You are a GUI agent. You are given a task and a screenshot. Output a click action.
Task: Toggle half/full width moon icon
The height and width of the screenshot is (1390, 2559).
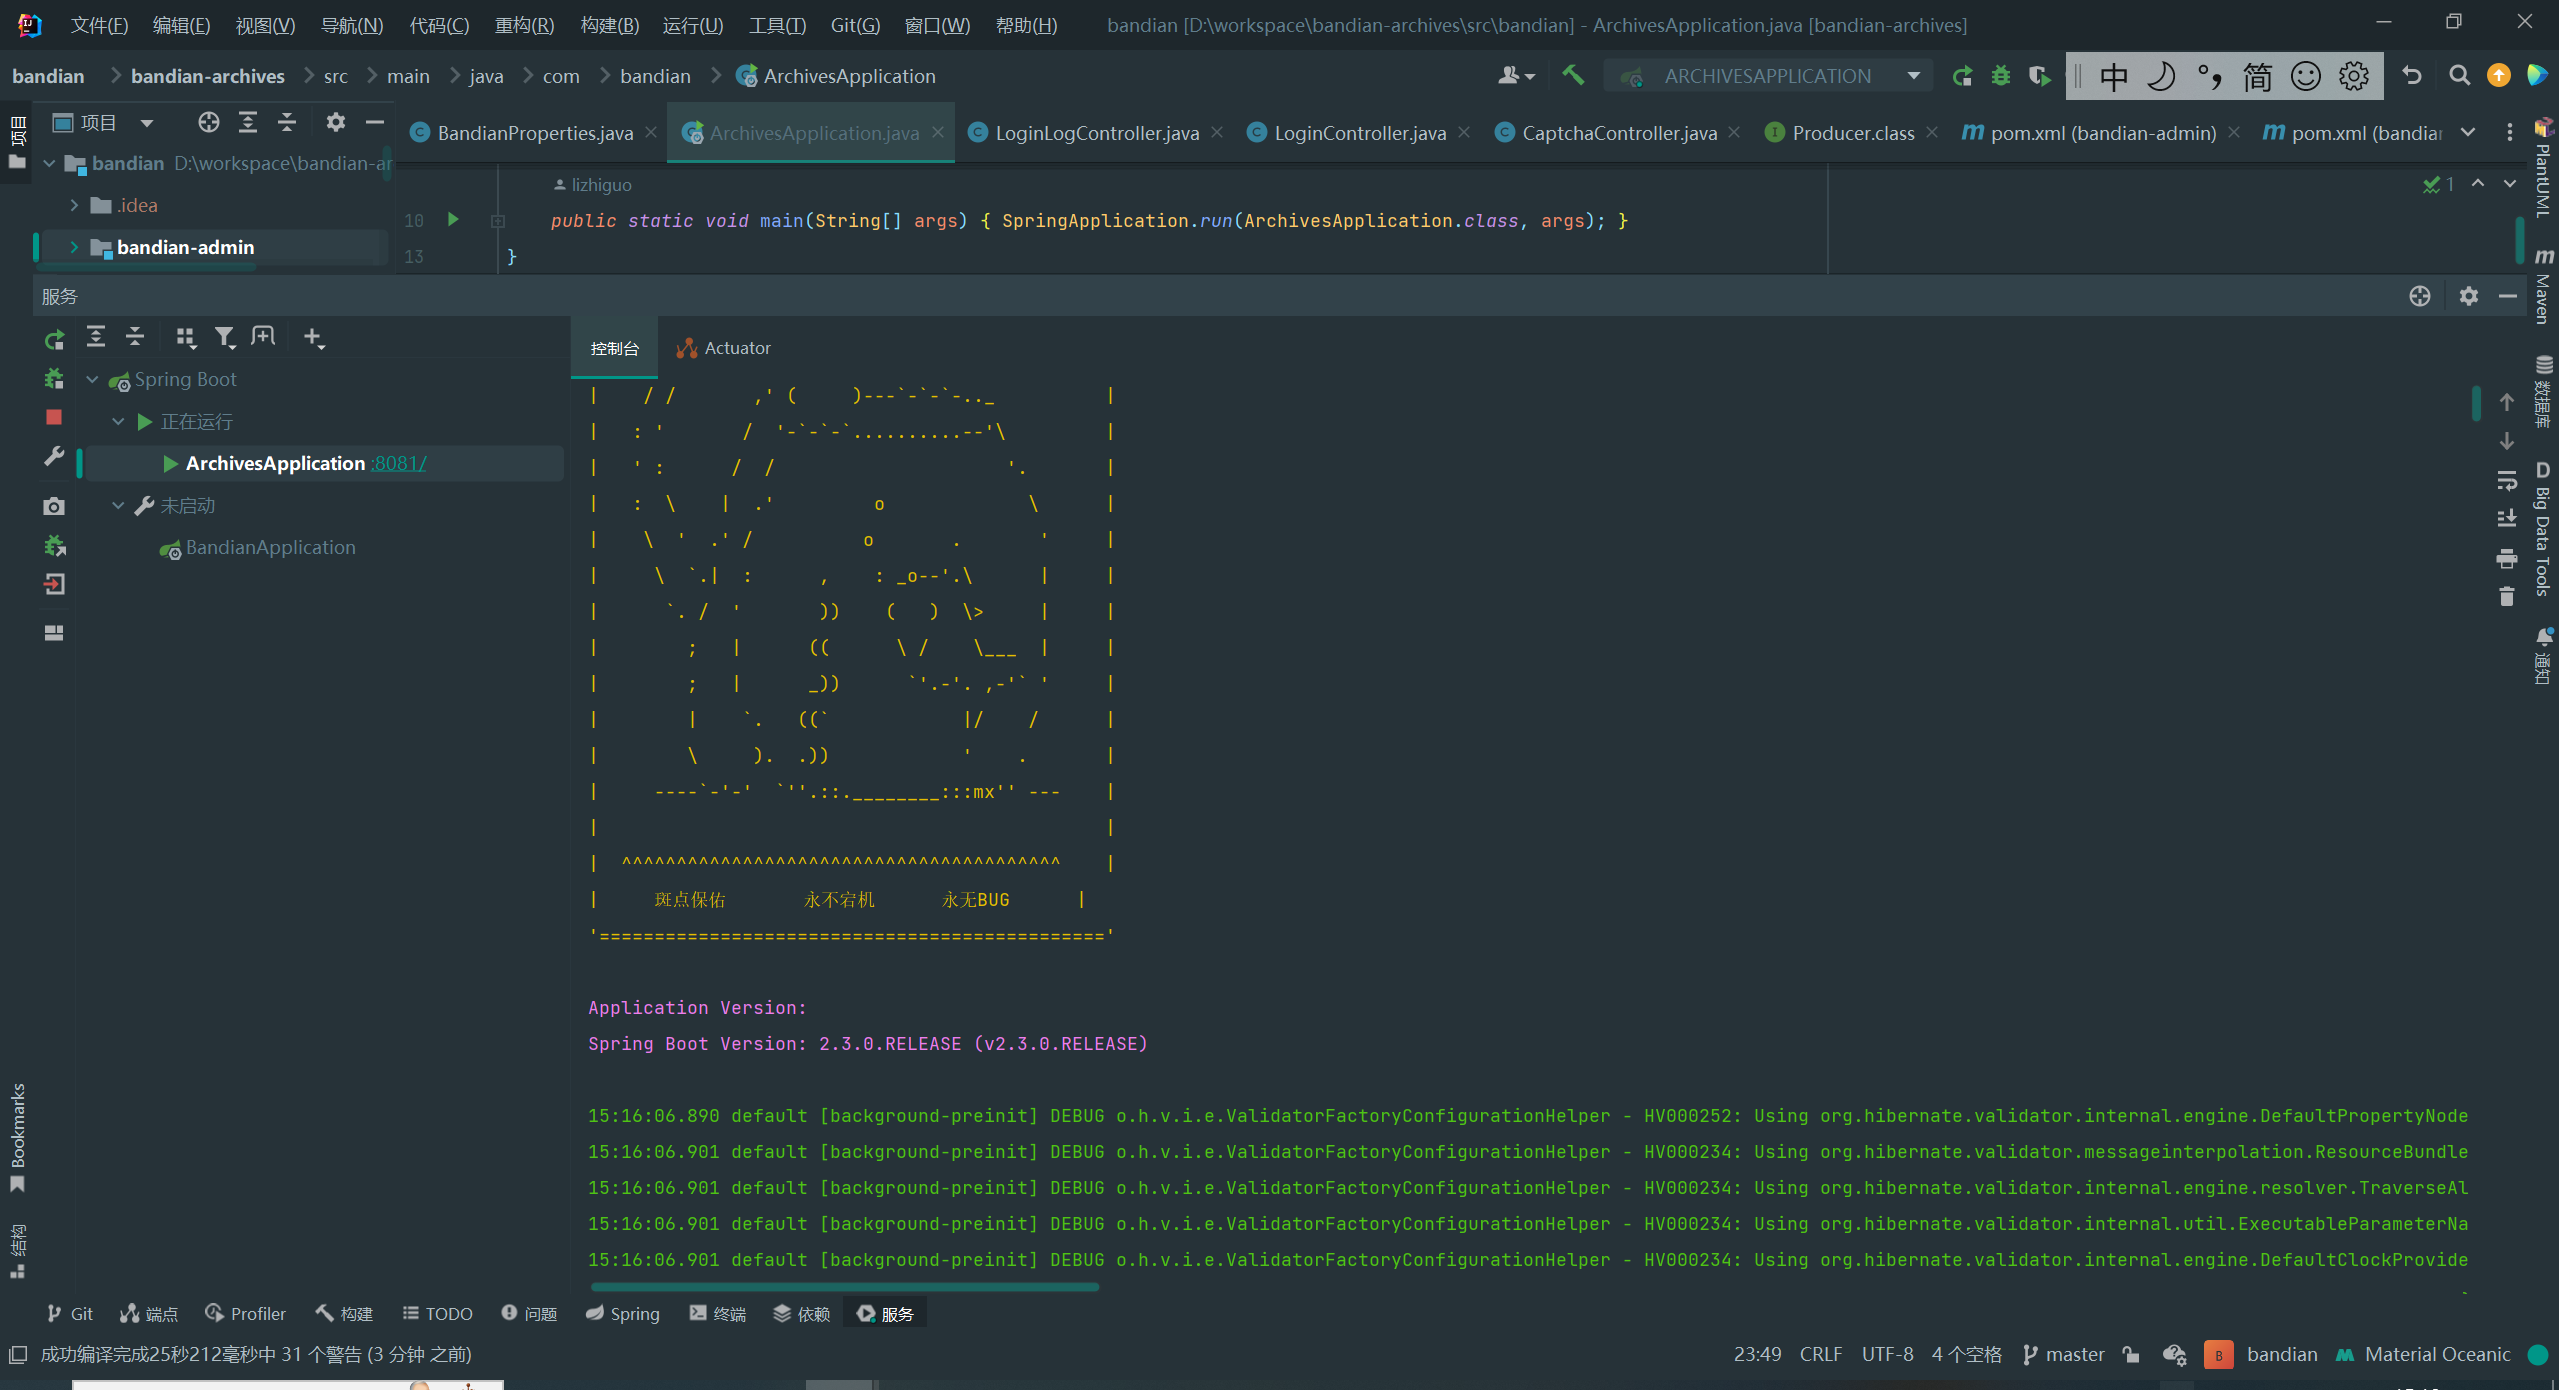pos(2161,76)
